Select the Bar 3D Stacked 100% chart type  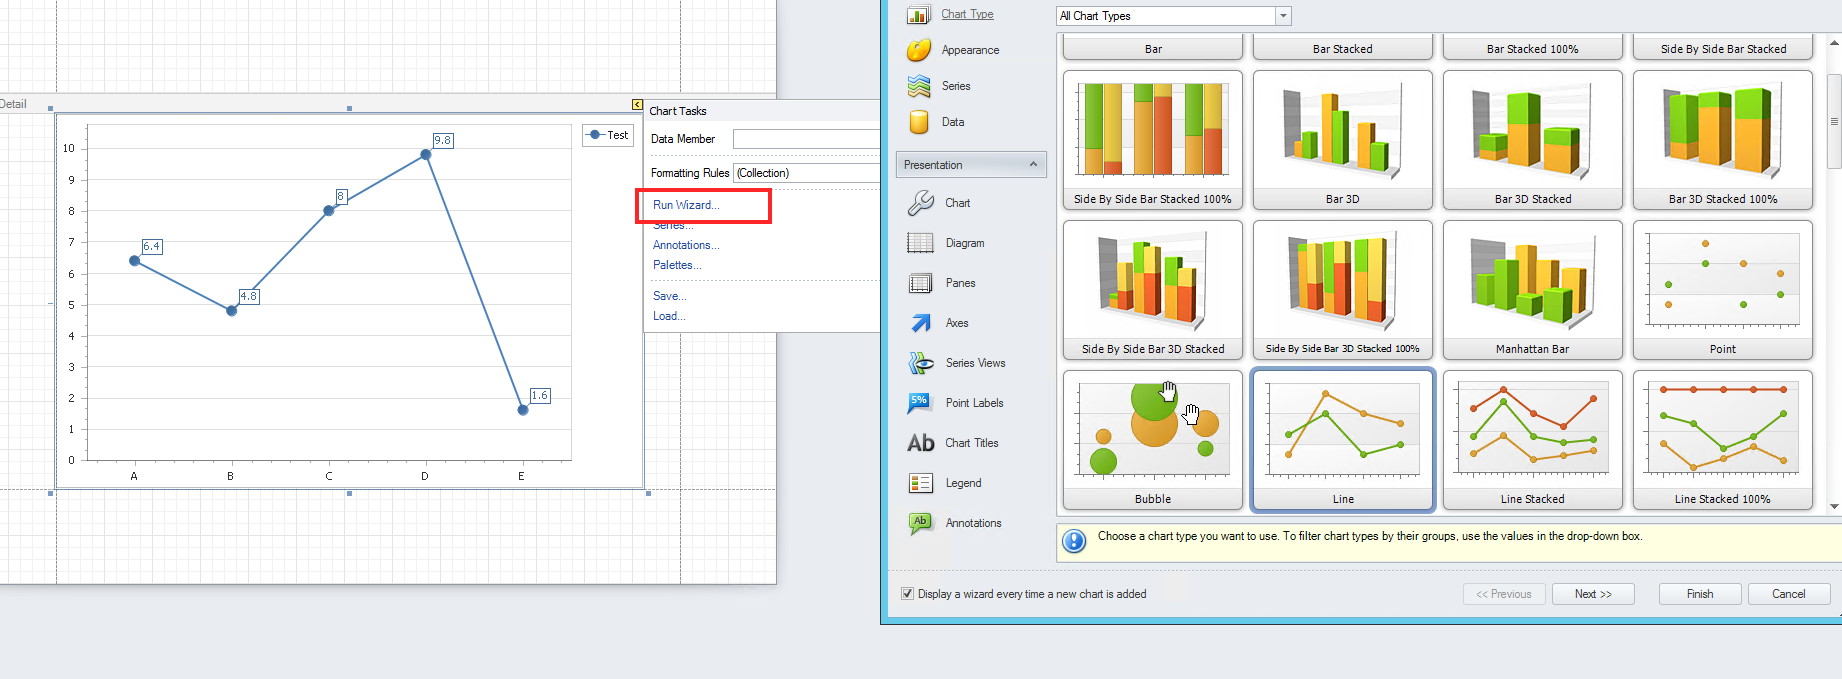[1723, 140]
